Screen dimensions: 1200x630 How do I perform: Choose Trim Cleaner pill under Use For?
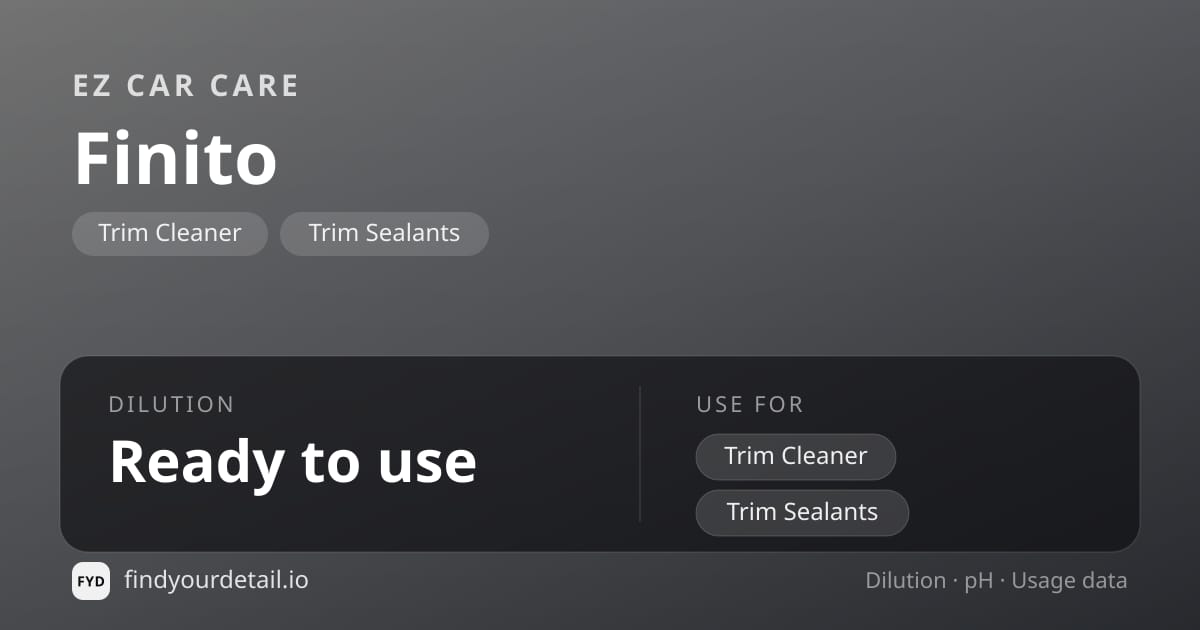click(796, 456)
